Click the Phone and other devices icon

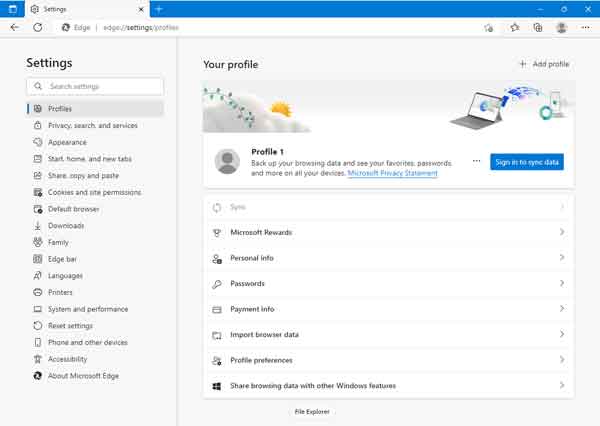pyautogui.click(x=38, y=342)
